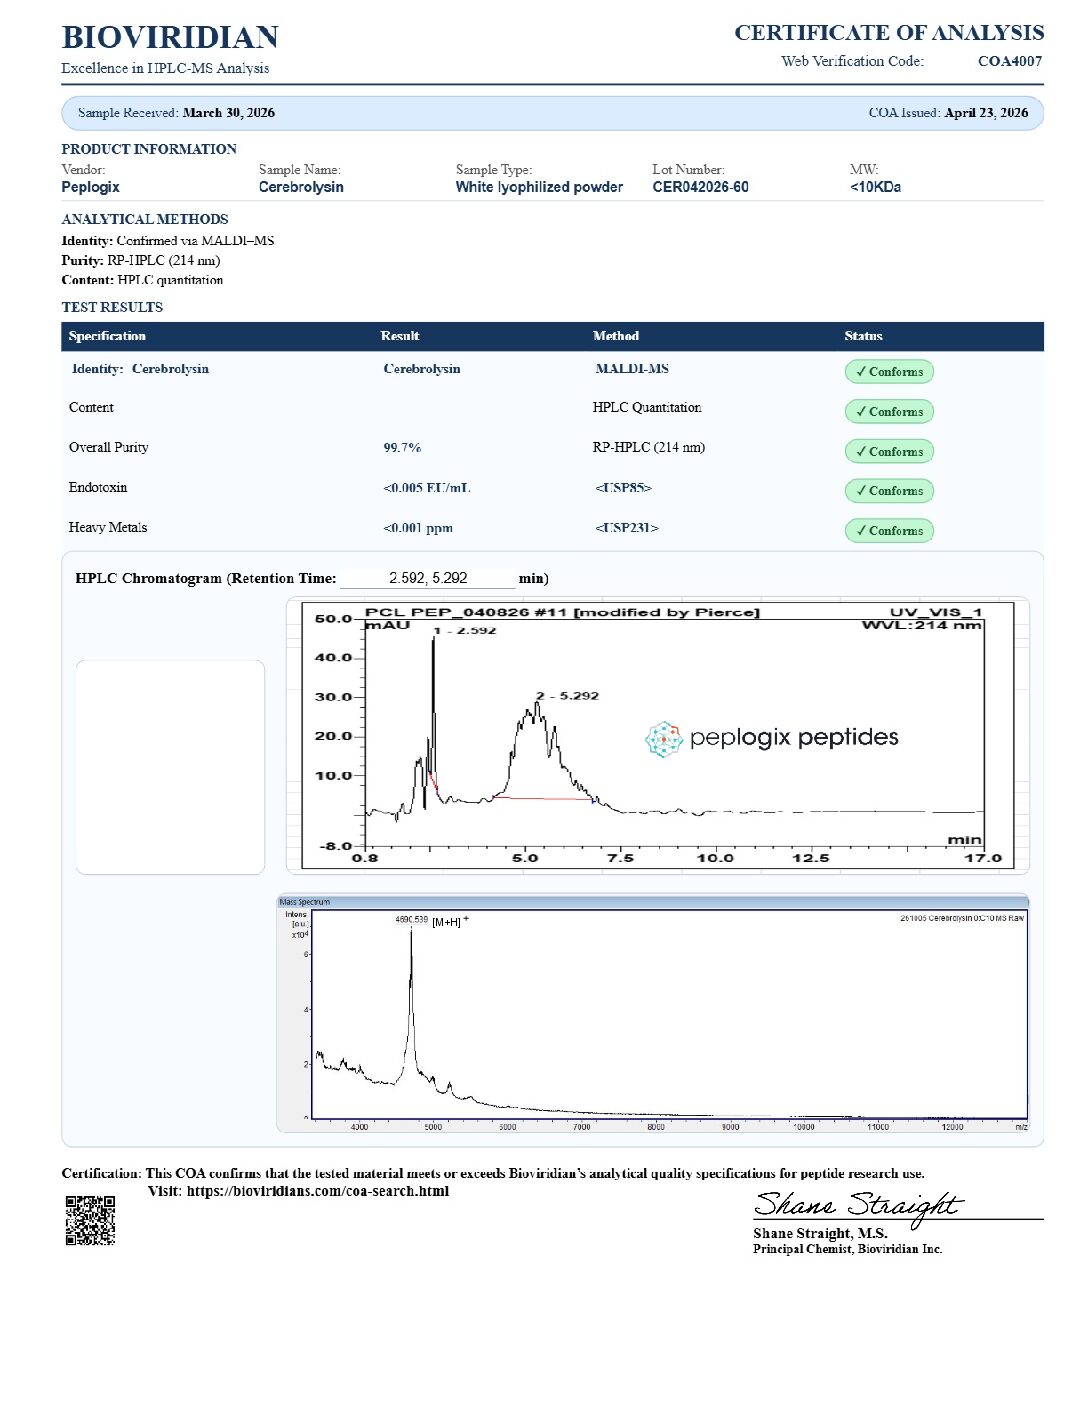Click the ANALYTICAL METHODS section heading
Image resolution: width=1088 pixels, height=1408 pixels.
pyautogui.click(x=145, y=219)
